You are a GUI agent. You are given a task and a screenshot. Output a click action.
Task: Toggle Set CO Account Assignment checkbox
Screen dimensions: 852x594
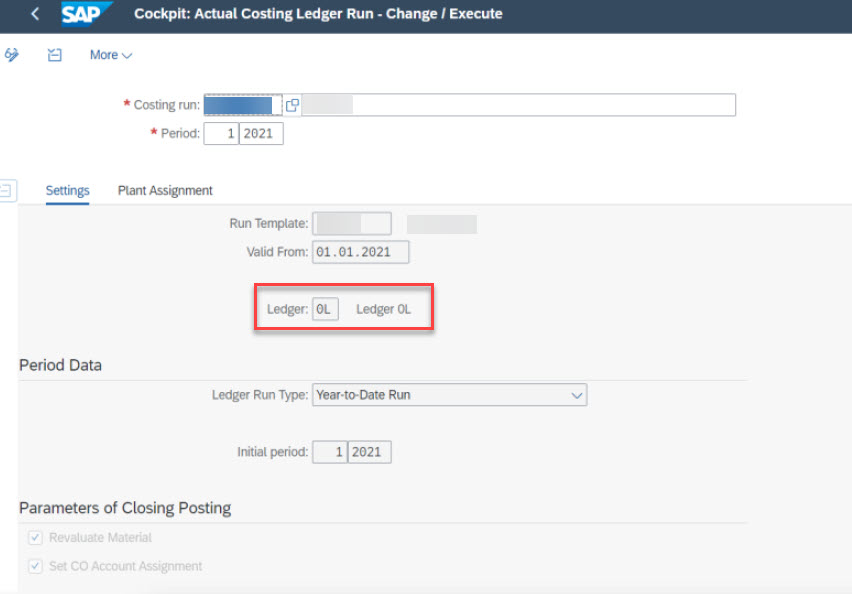(x=36, y=566)
